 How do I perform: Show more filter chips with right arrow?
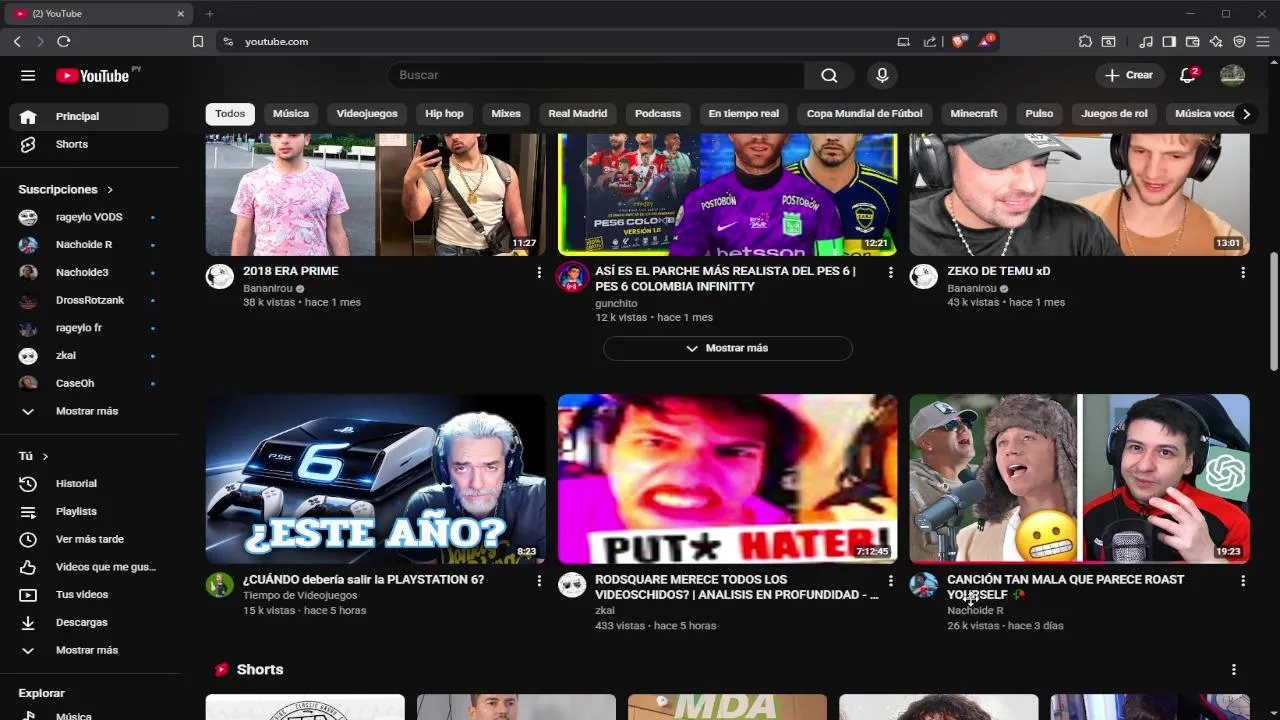tap(1246, 114)
